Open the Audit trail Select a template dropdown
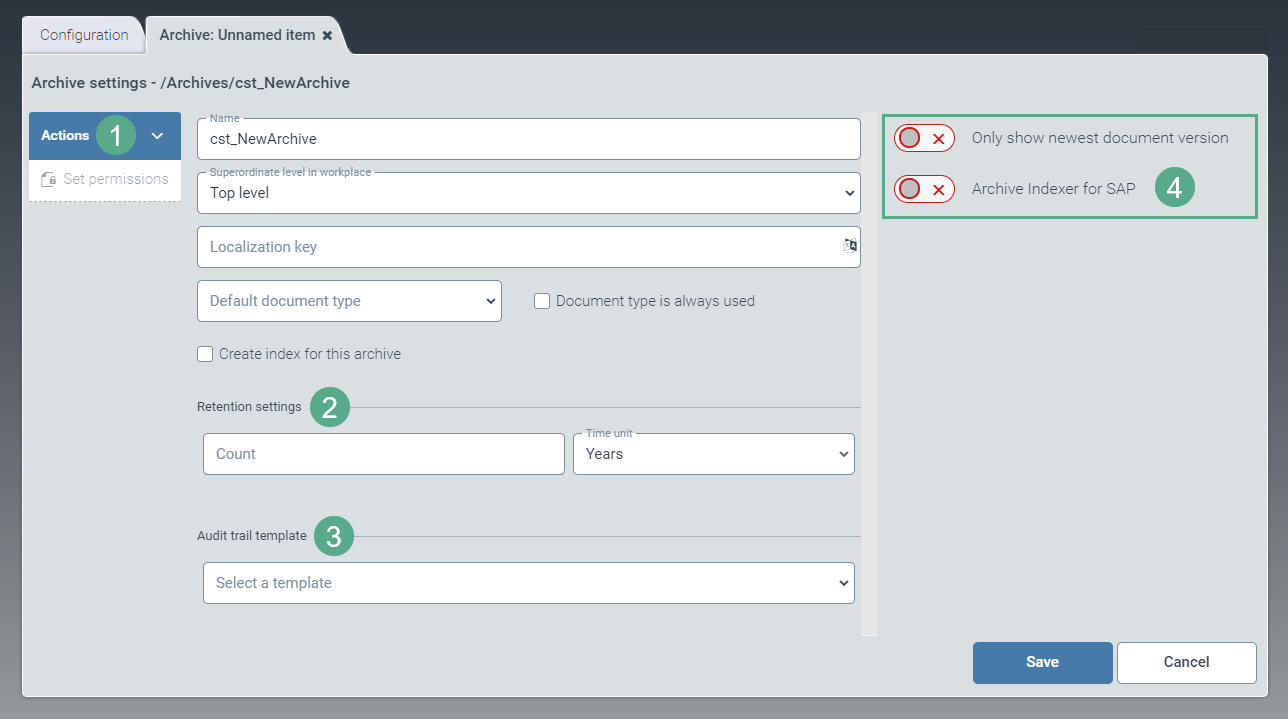The image size is (1288, 719). tap(528, 583)
